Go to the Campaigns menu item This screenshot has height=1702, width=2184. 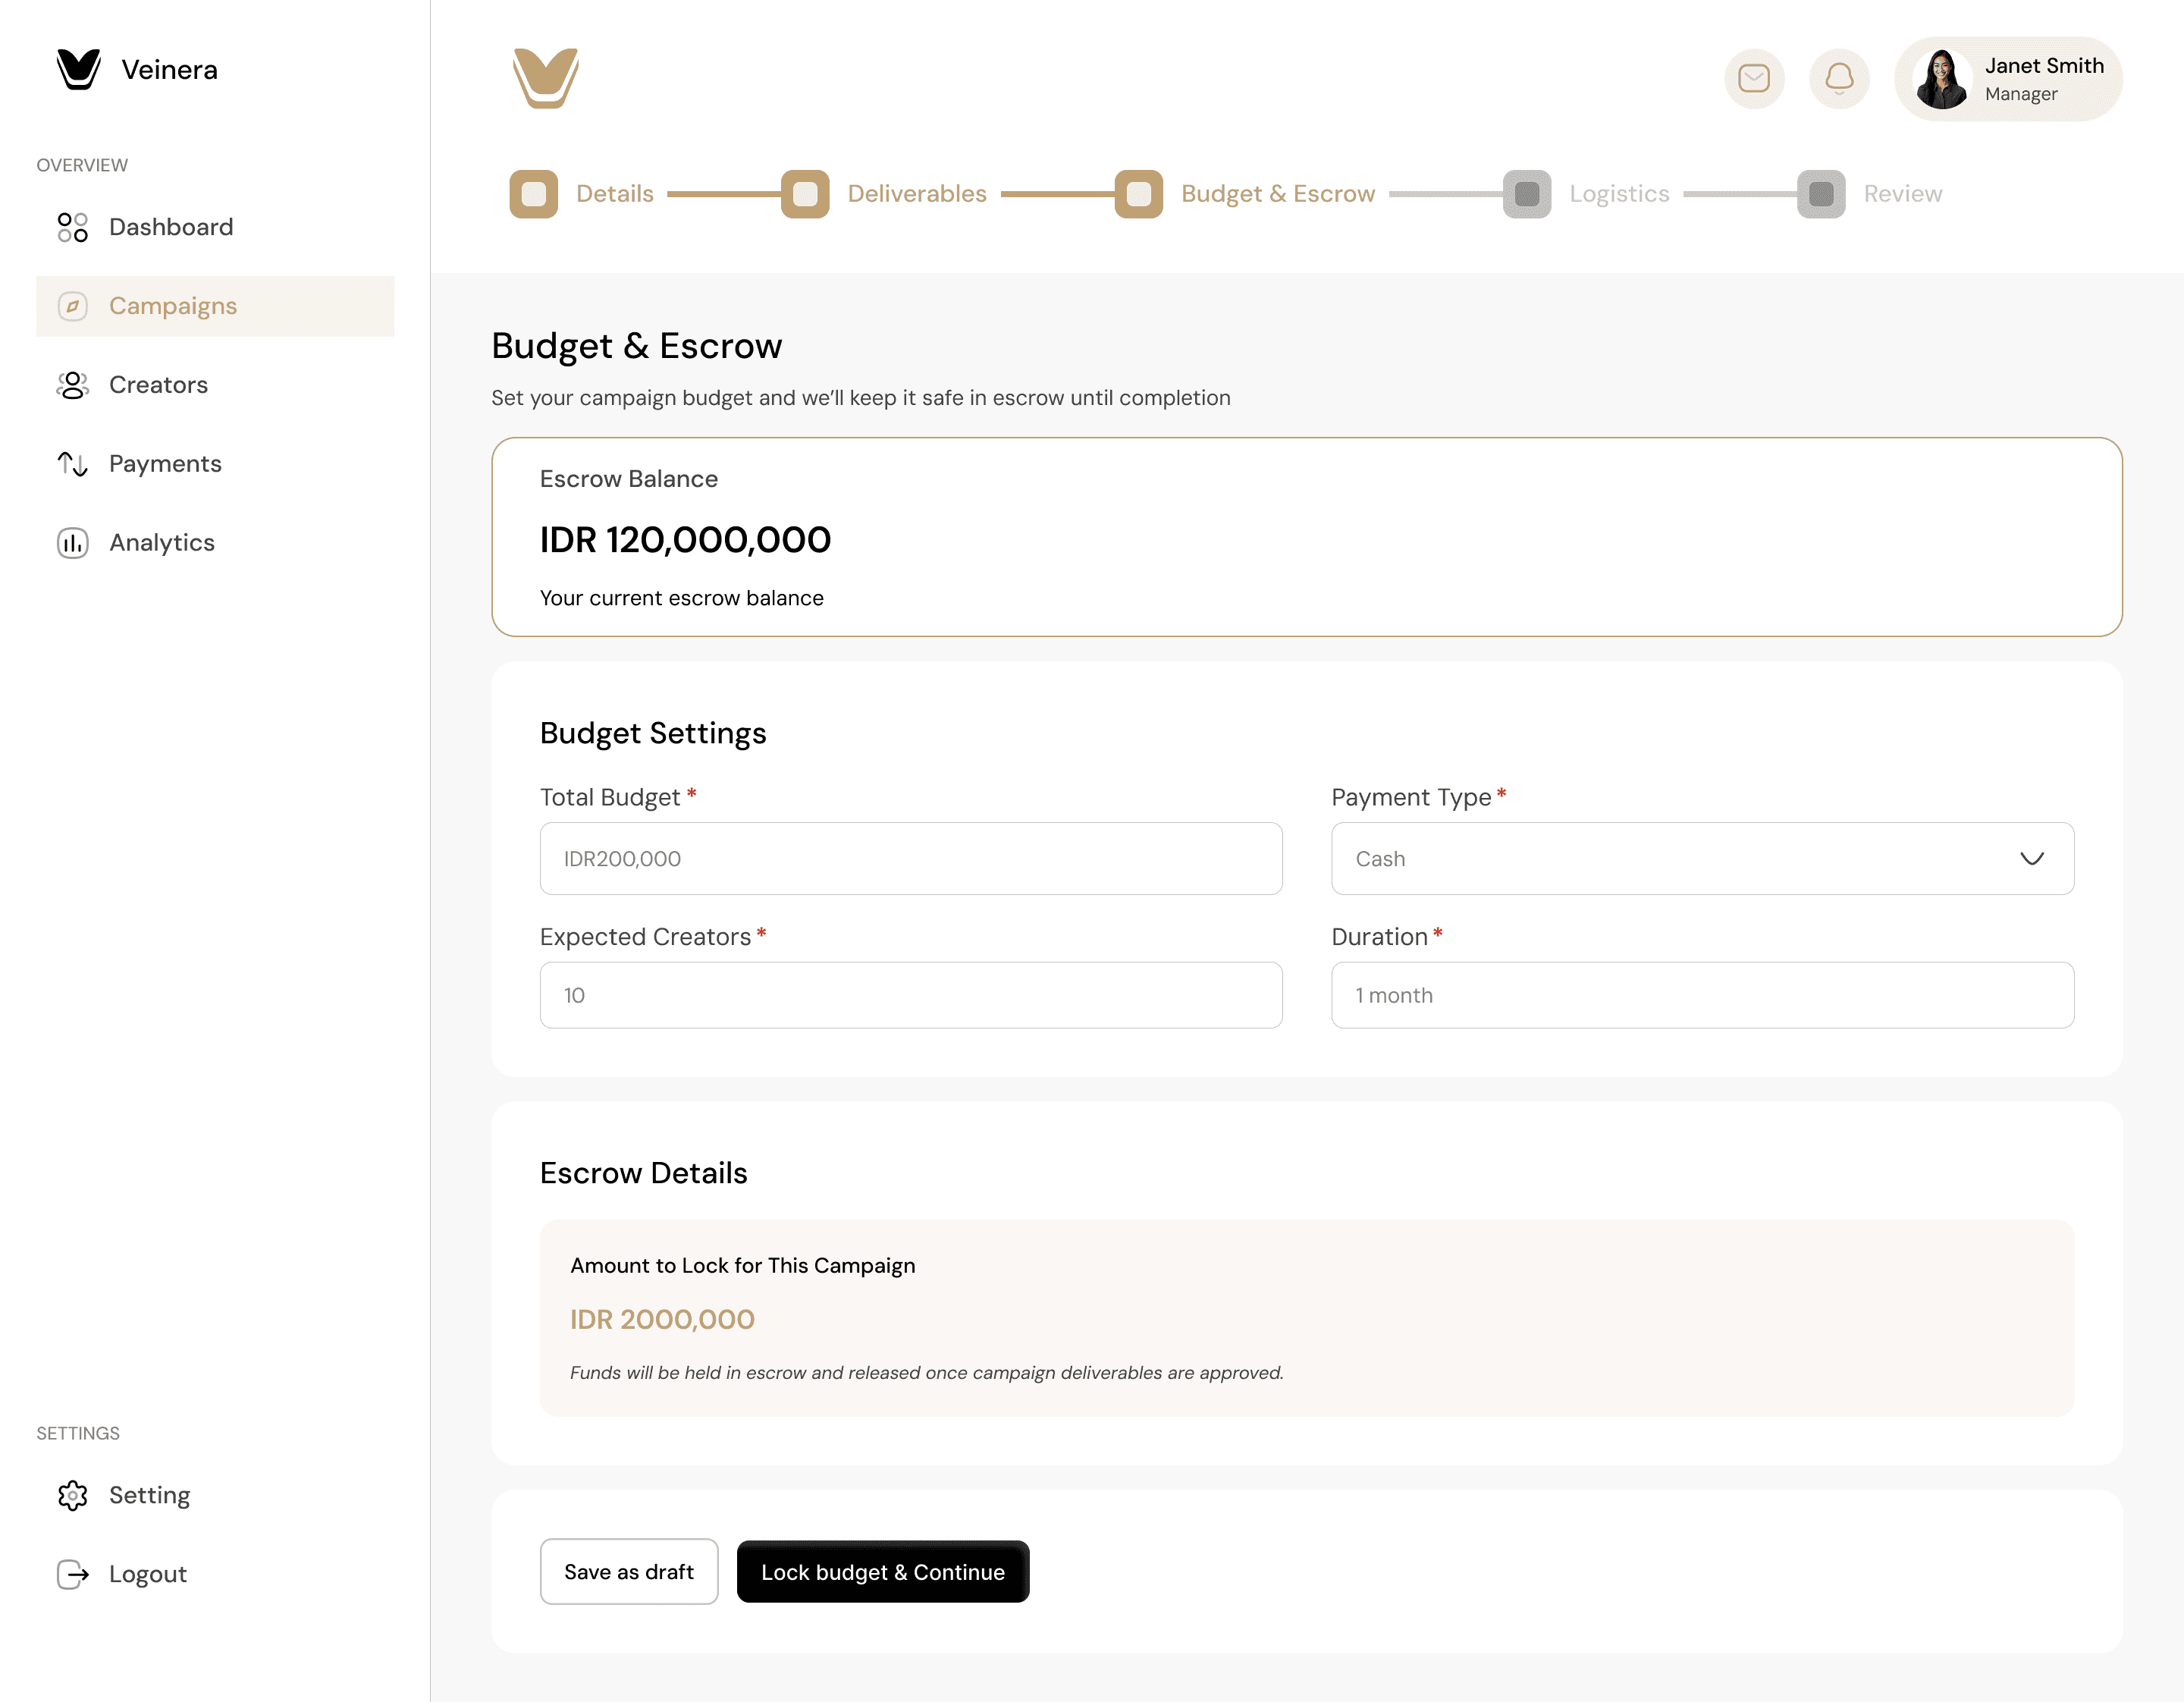click(173, 306)
